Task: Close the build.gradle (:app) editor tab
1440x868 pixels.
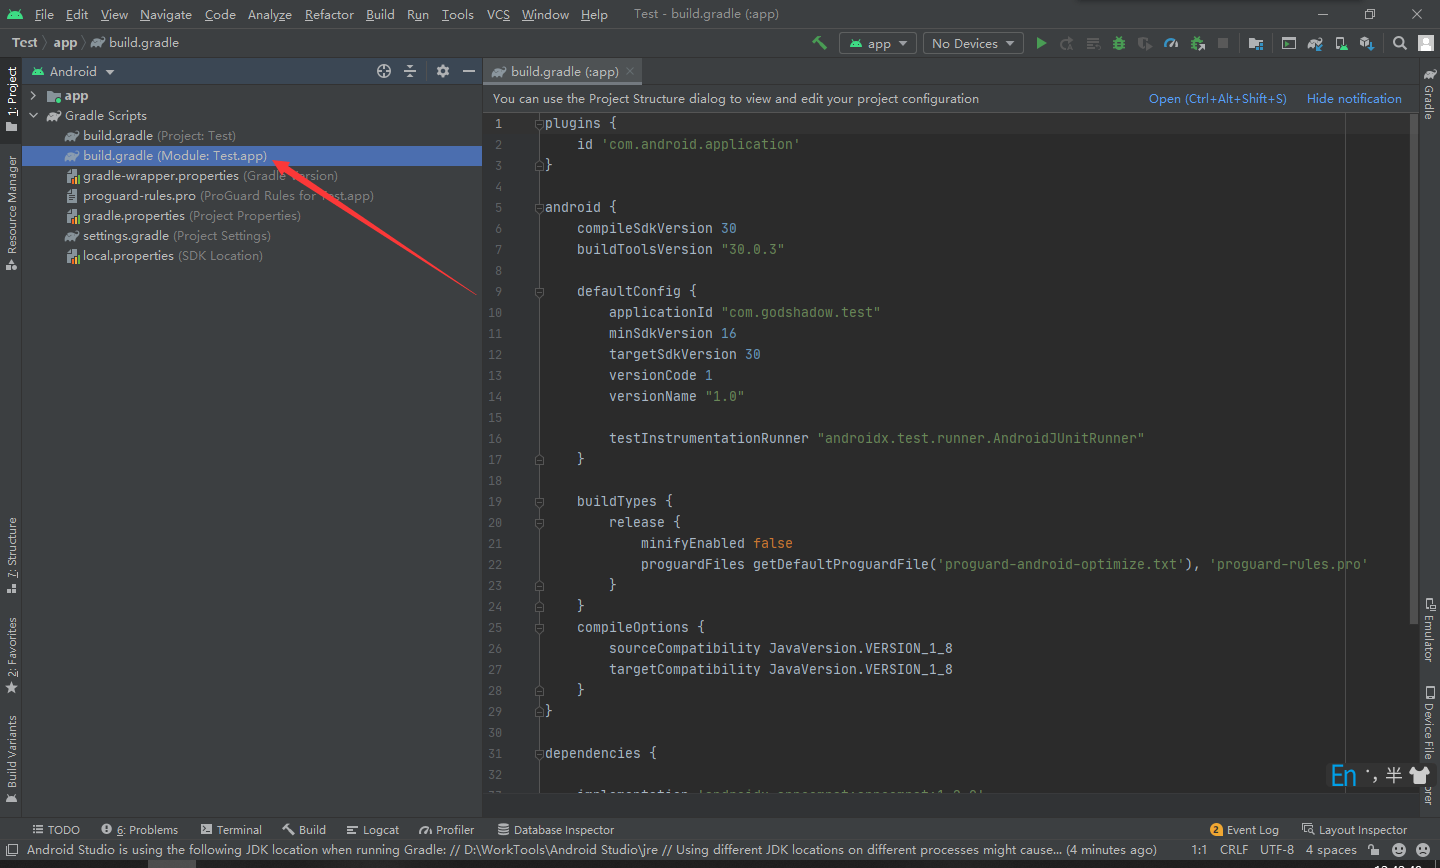Action: pyautogui.click(x=630, y=72)
